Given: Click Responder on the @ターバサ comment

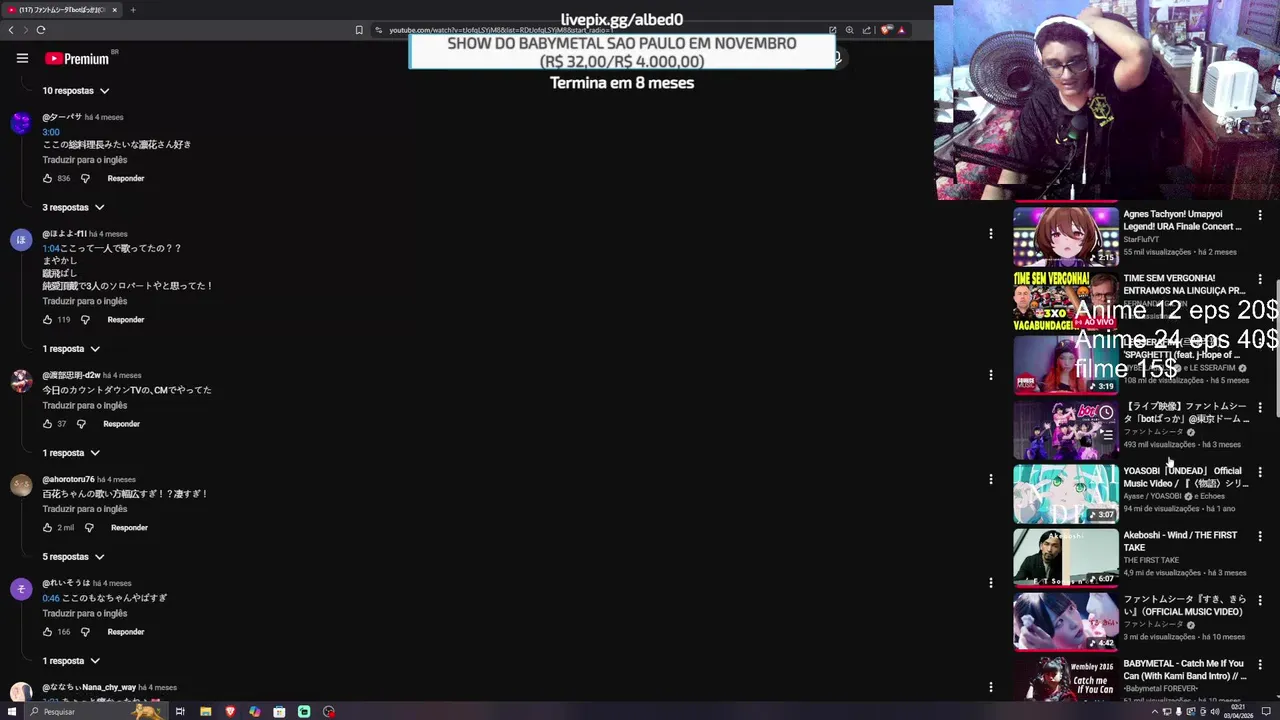Looking at the screenshot, I should pos(126,178).
